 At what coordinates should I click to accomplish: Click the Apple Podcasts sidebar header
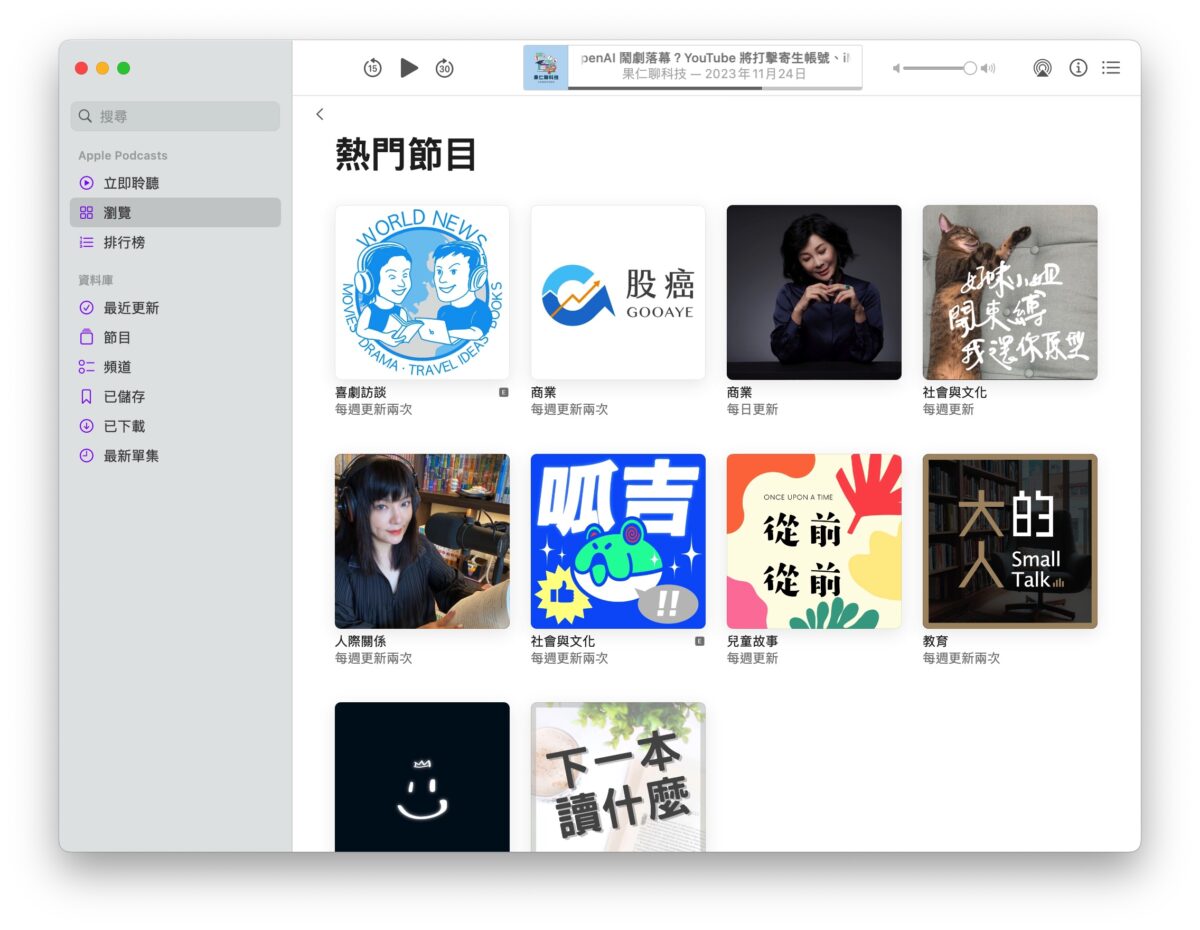pyautogui.click(x=123, y=155)
